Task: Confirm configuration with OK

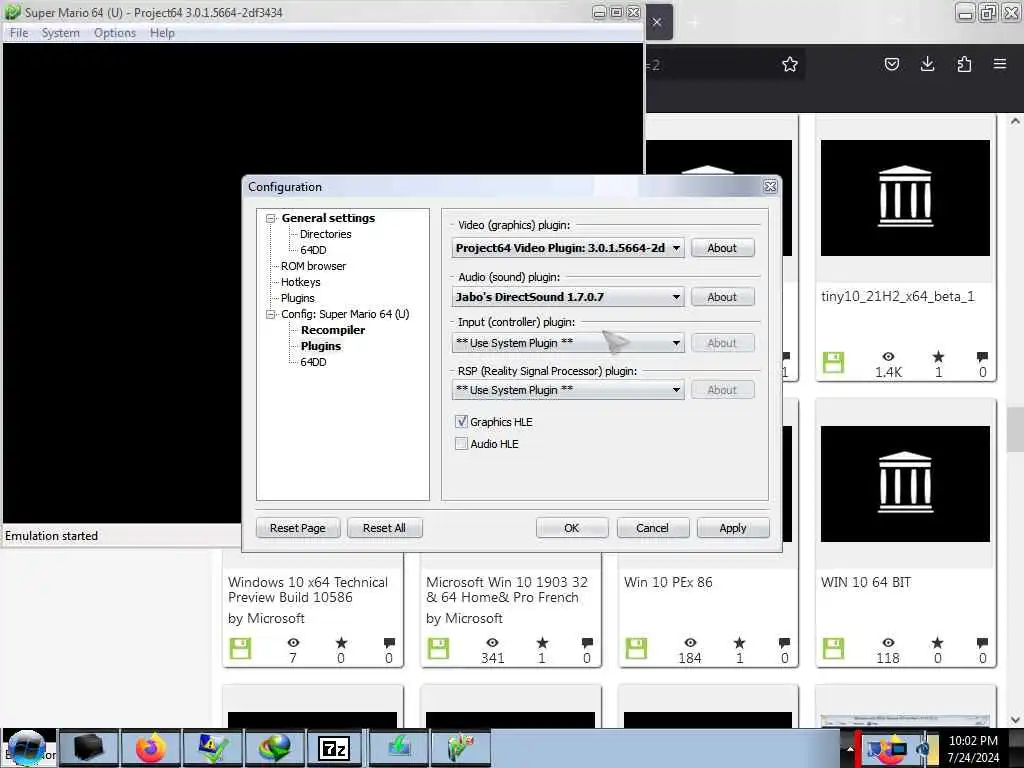Action: tap(572, 528)
